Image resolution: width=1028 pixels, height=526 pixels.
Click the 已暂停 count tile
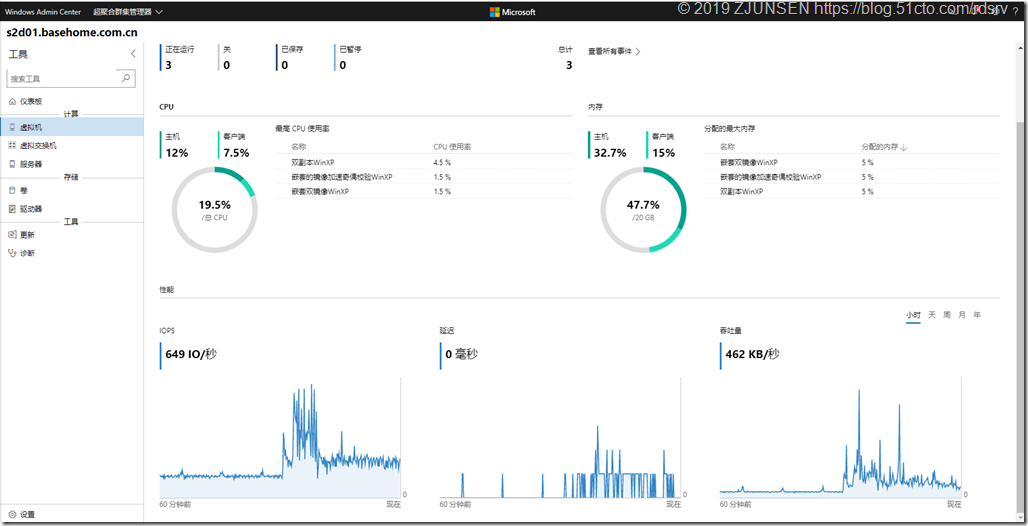click(349, 58)
